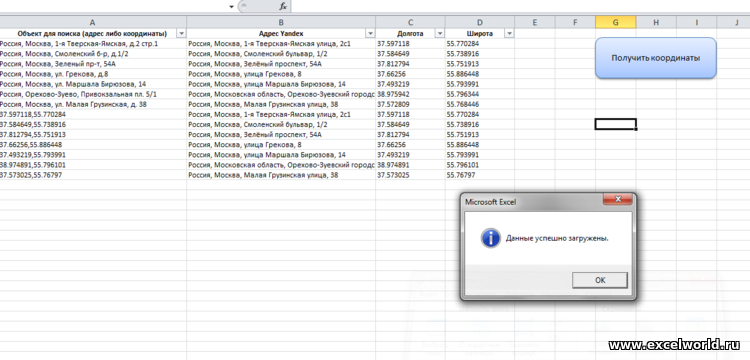This screenshot has height=360, width=750.
Task: Select column B header
Action: [x=281, y=22]
